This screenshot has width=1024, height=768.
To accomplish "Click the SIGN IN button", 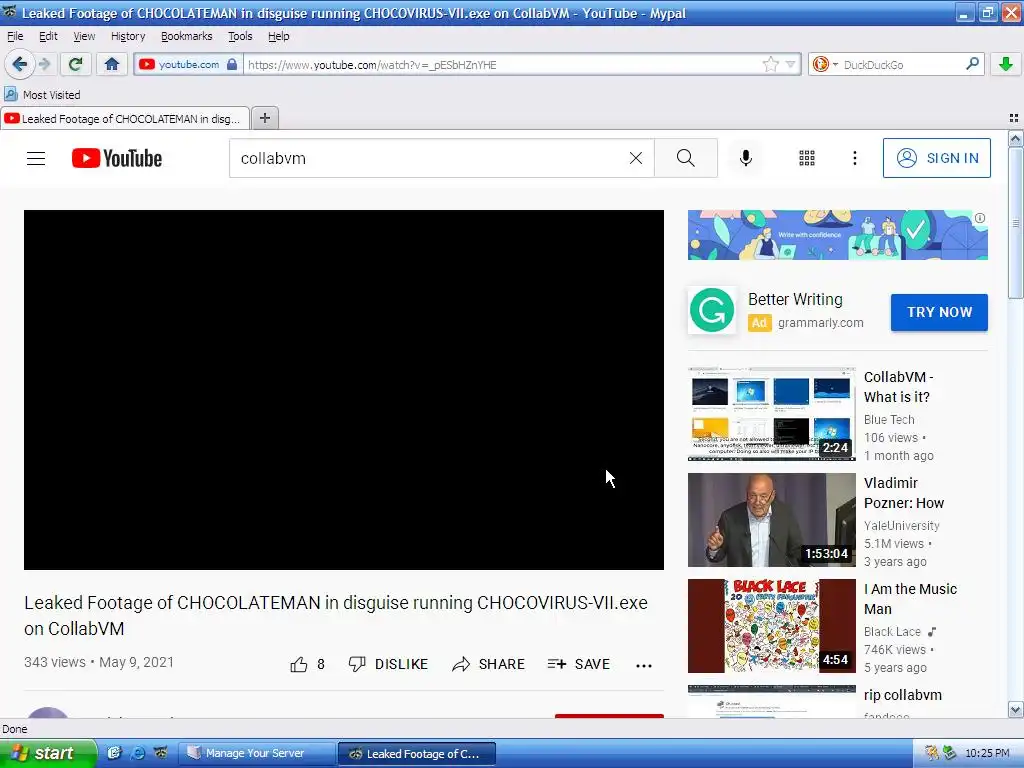I will 936,158.
